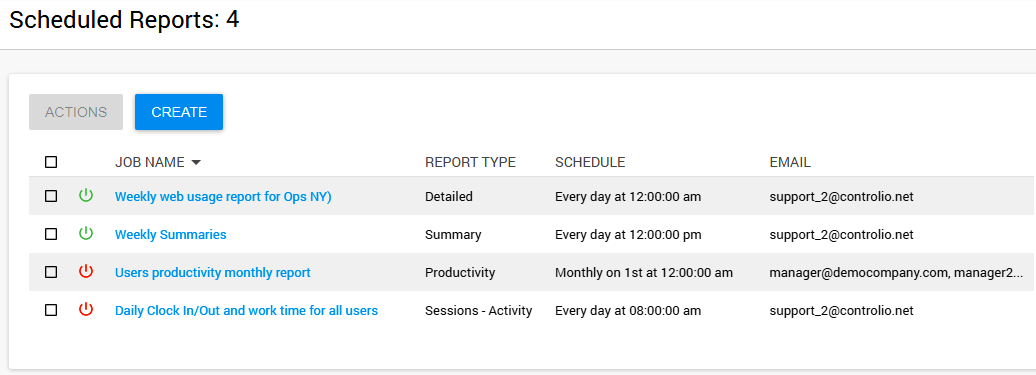Open Users productivity monthly report job
This screenshot has height=375, width=1036.
[x=213, y=273]
